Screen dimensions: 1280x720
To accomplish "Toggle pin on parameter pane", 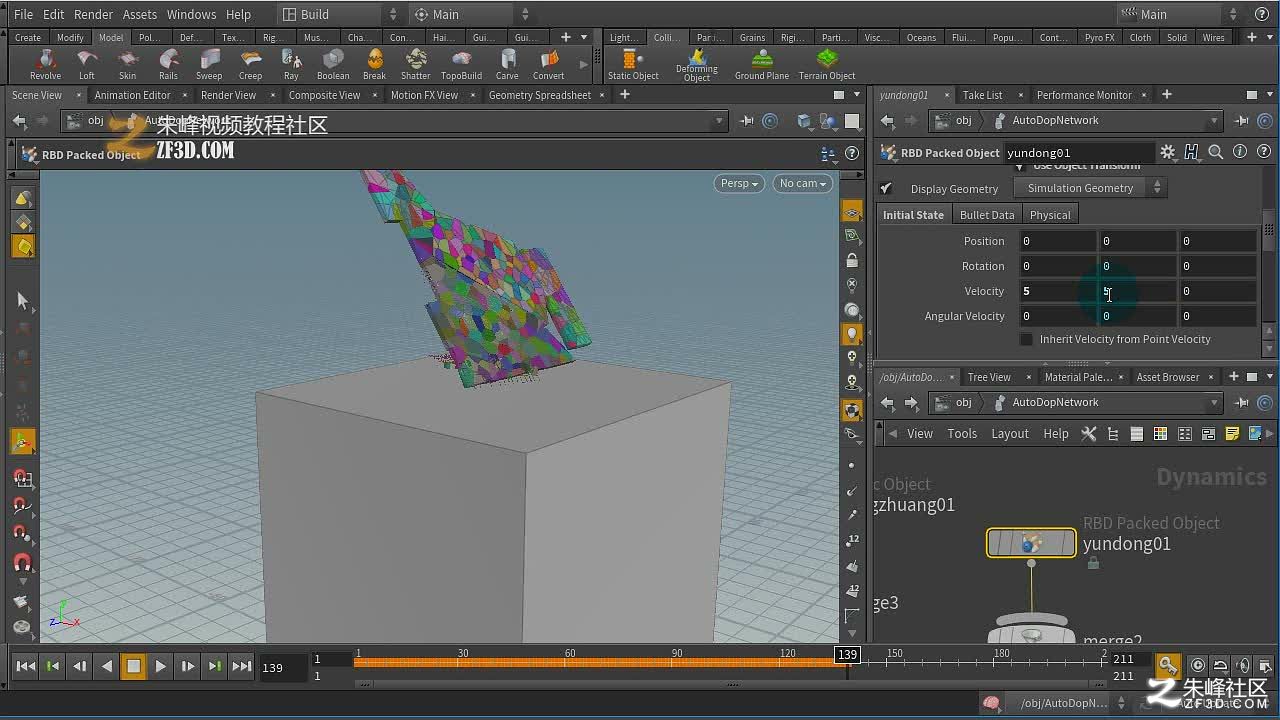I will point(1241,121).
